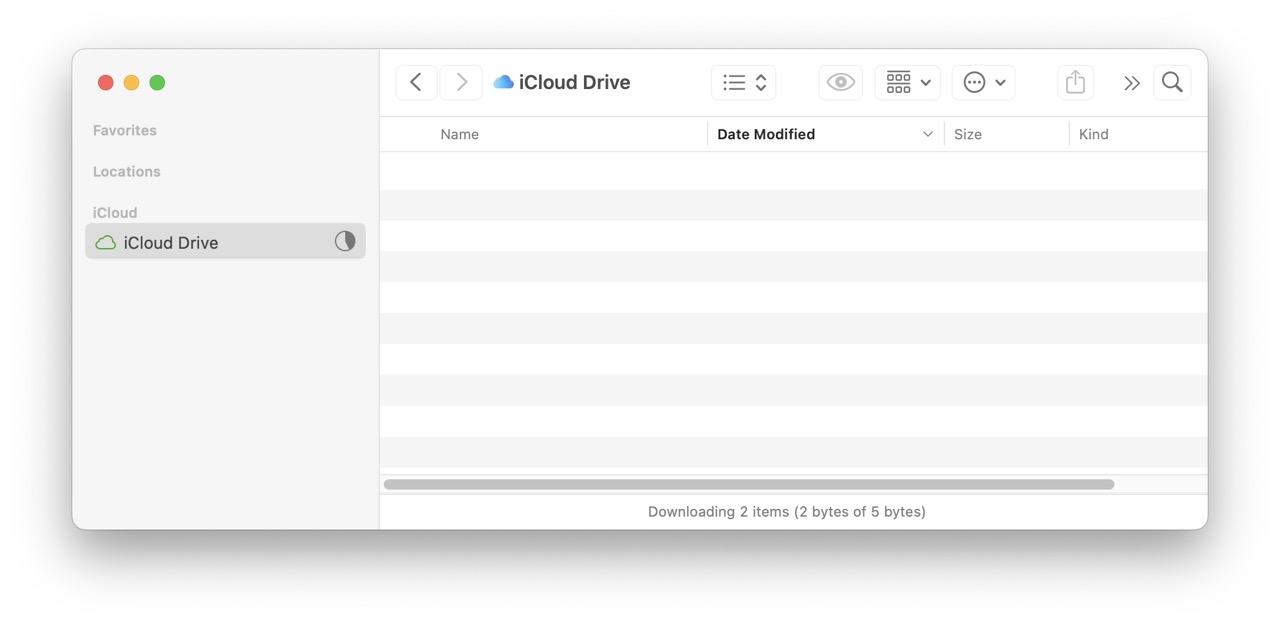1280x625 pixels.
Task: Sort by the Date Modified column header
Action: click(x=766, y=134)
